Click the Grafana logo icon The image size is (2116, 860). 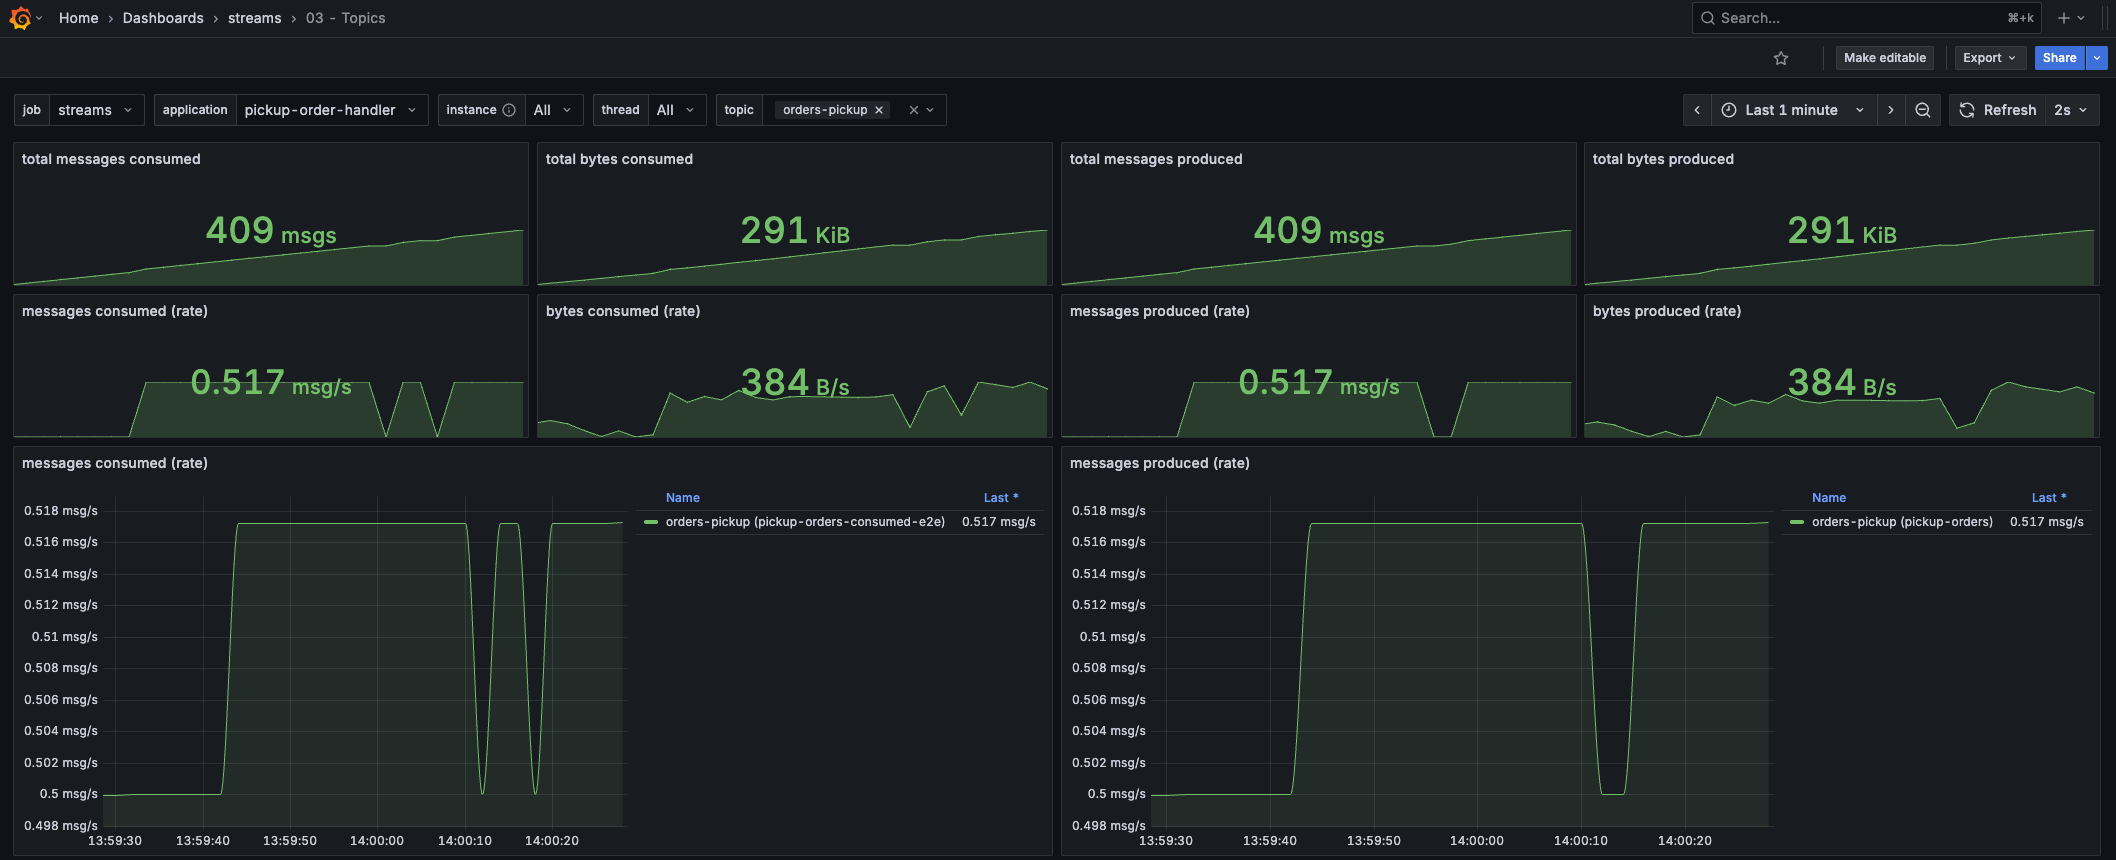[x=20, y=18]
